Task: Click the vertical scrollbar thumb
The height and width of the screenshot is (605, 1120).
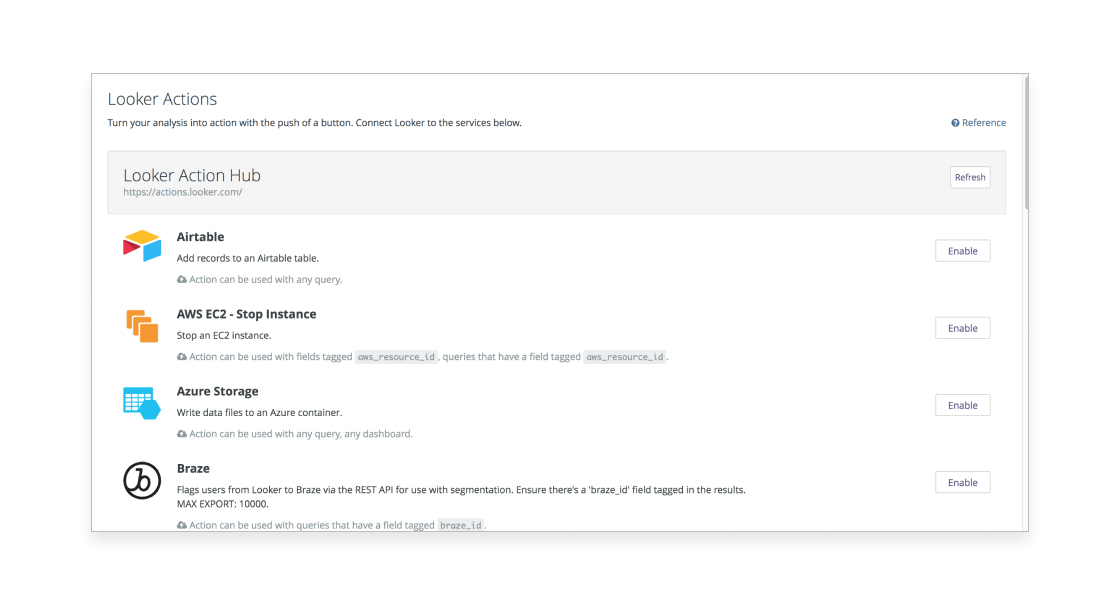Action: click(1026, 141)
